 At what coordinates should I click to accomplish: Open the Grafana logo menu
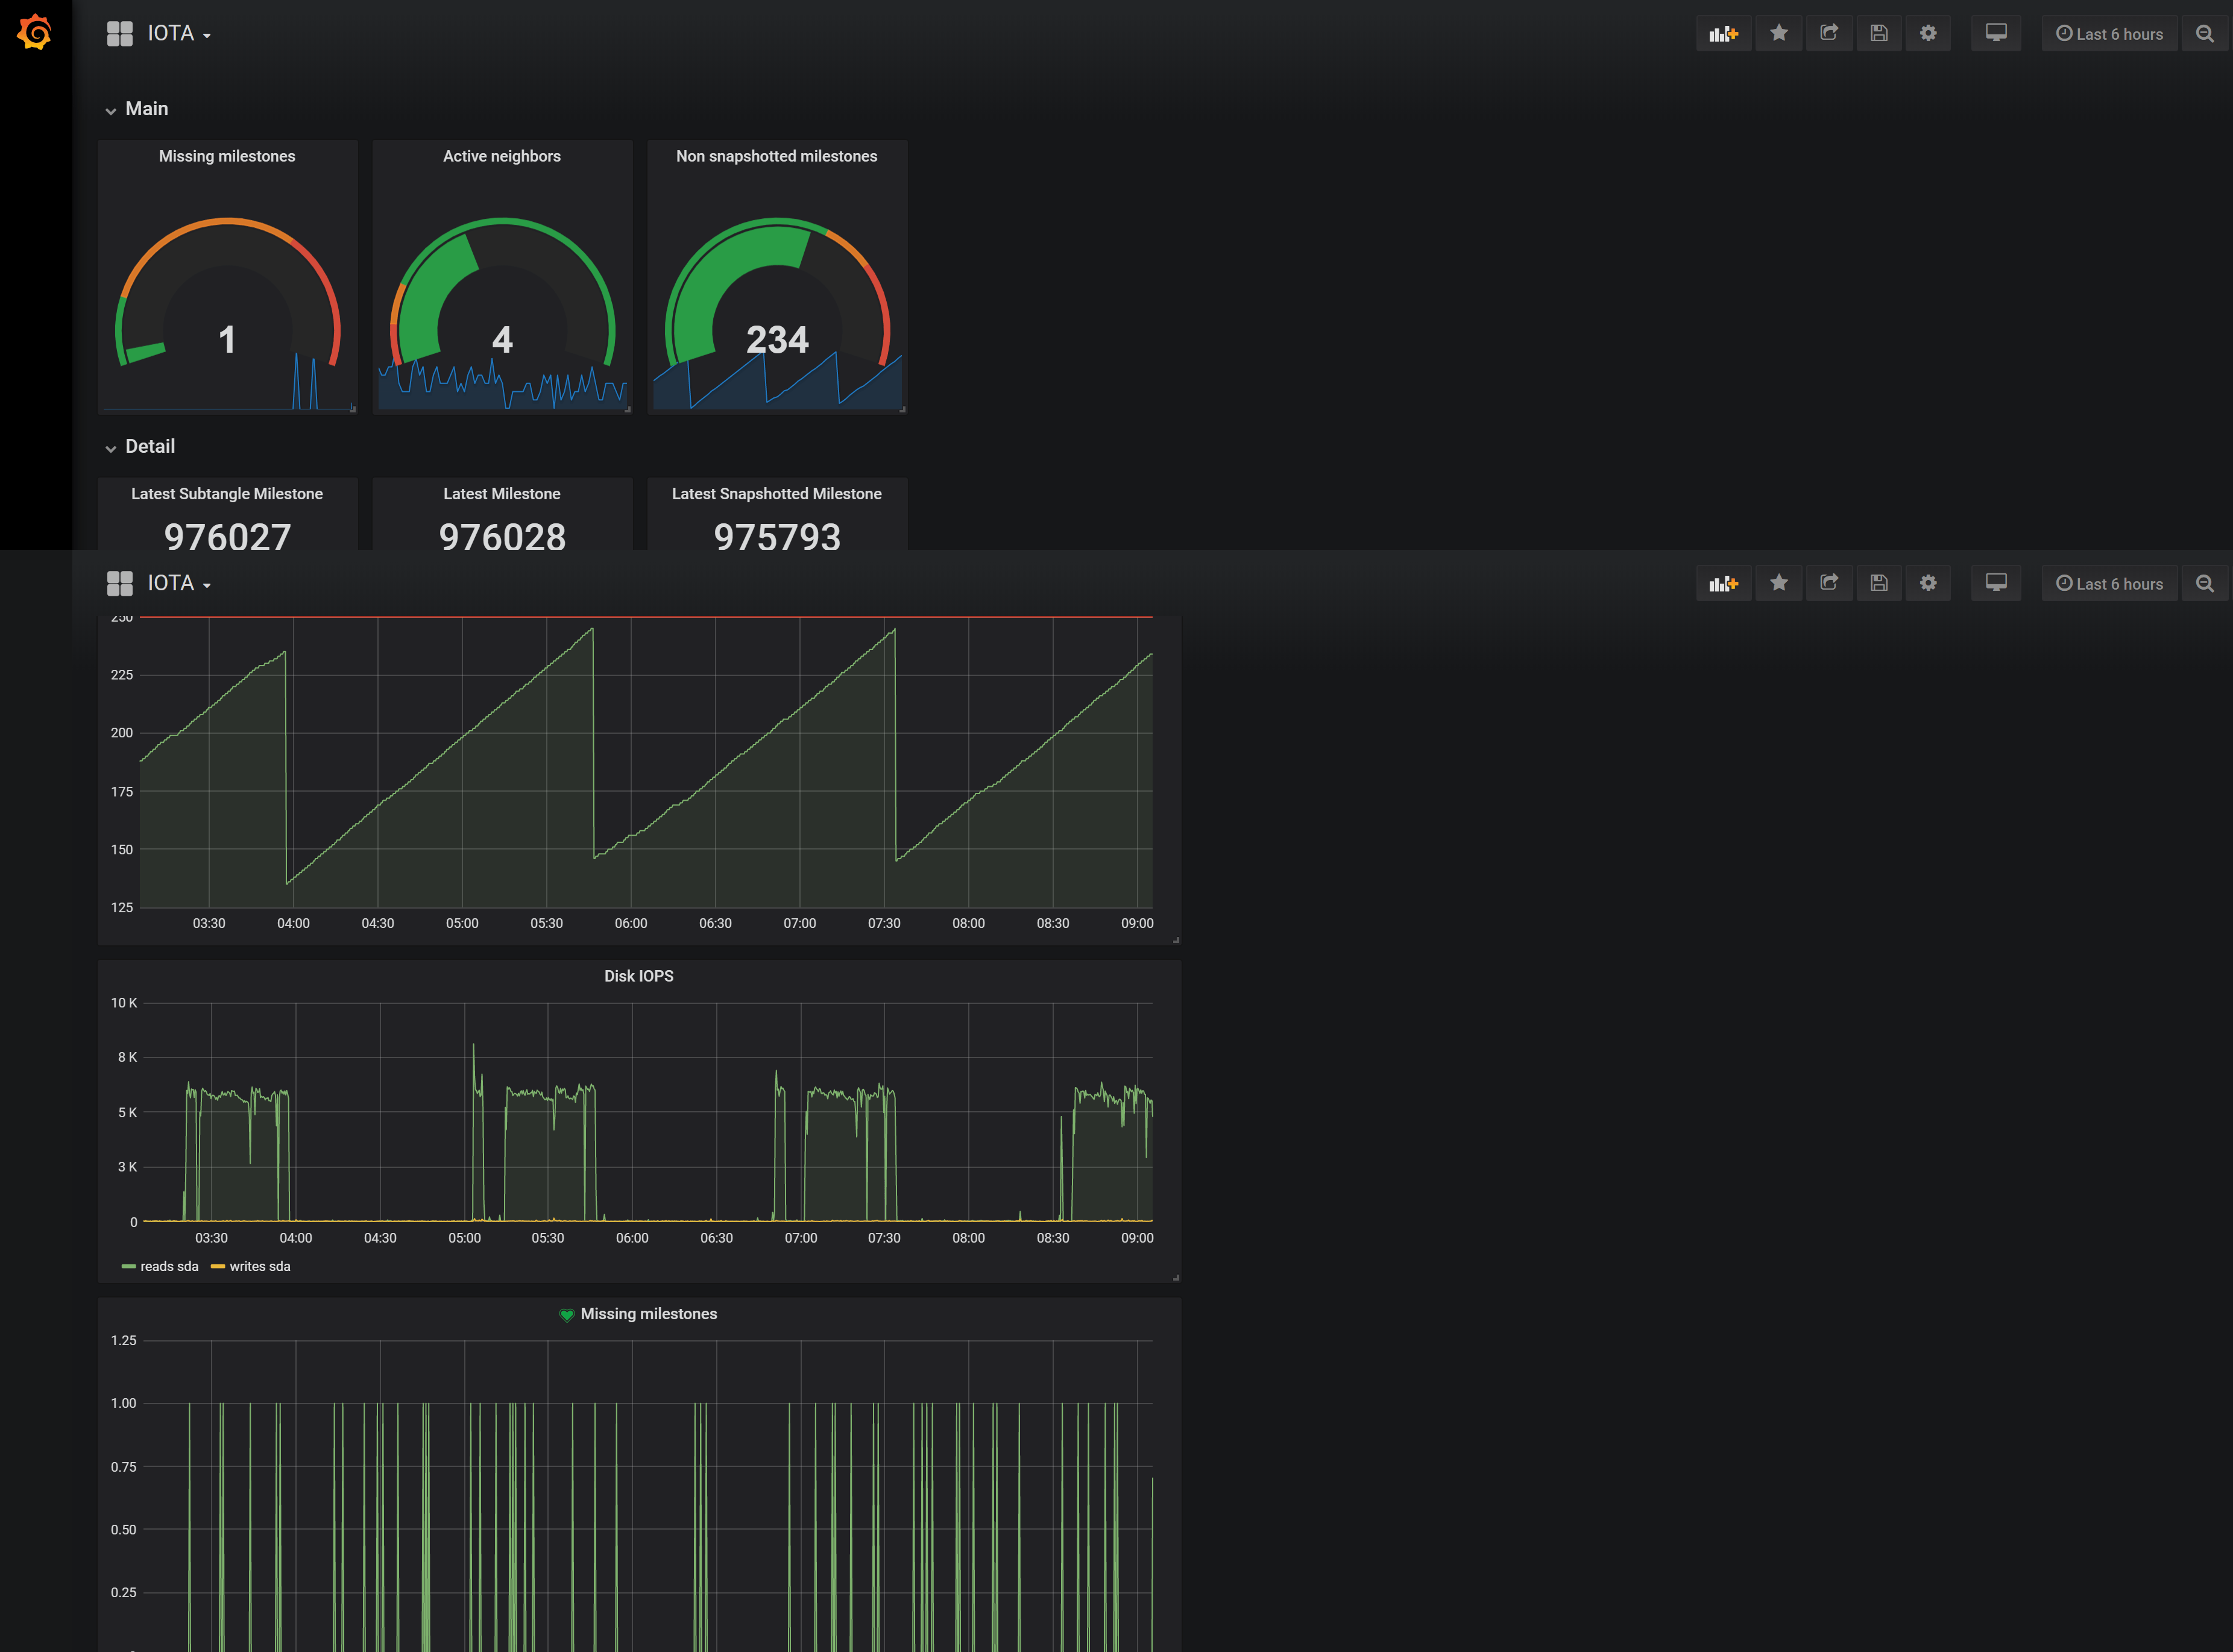tap(34, 32)
